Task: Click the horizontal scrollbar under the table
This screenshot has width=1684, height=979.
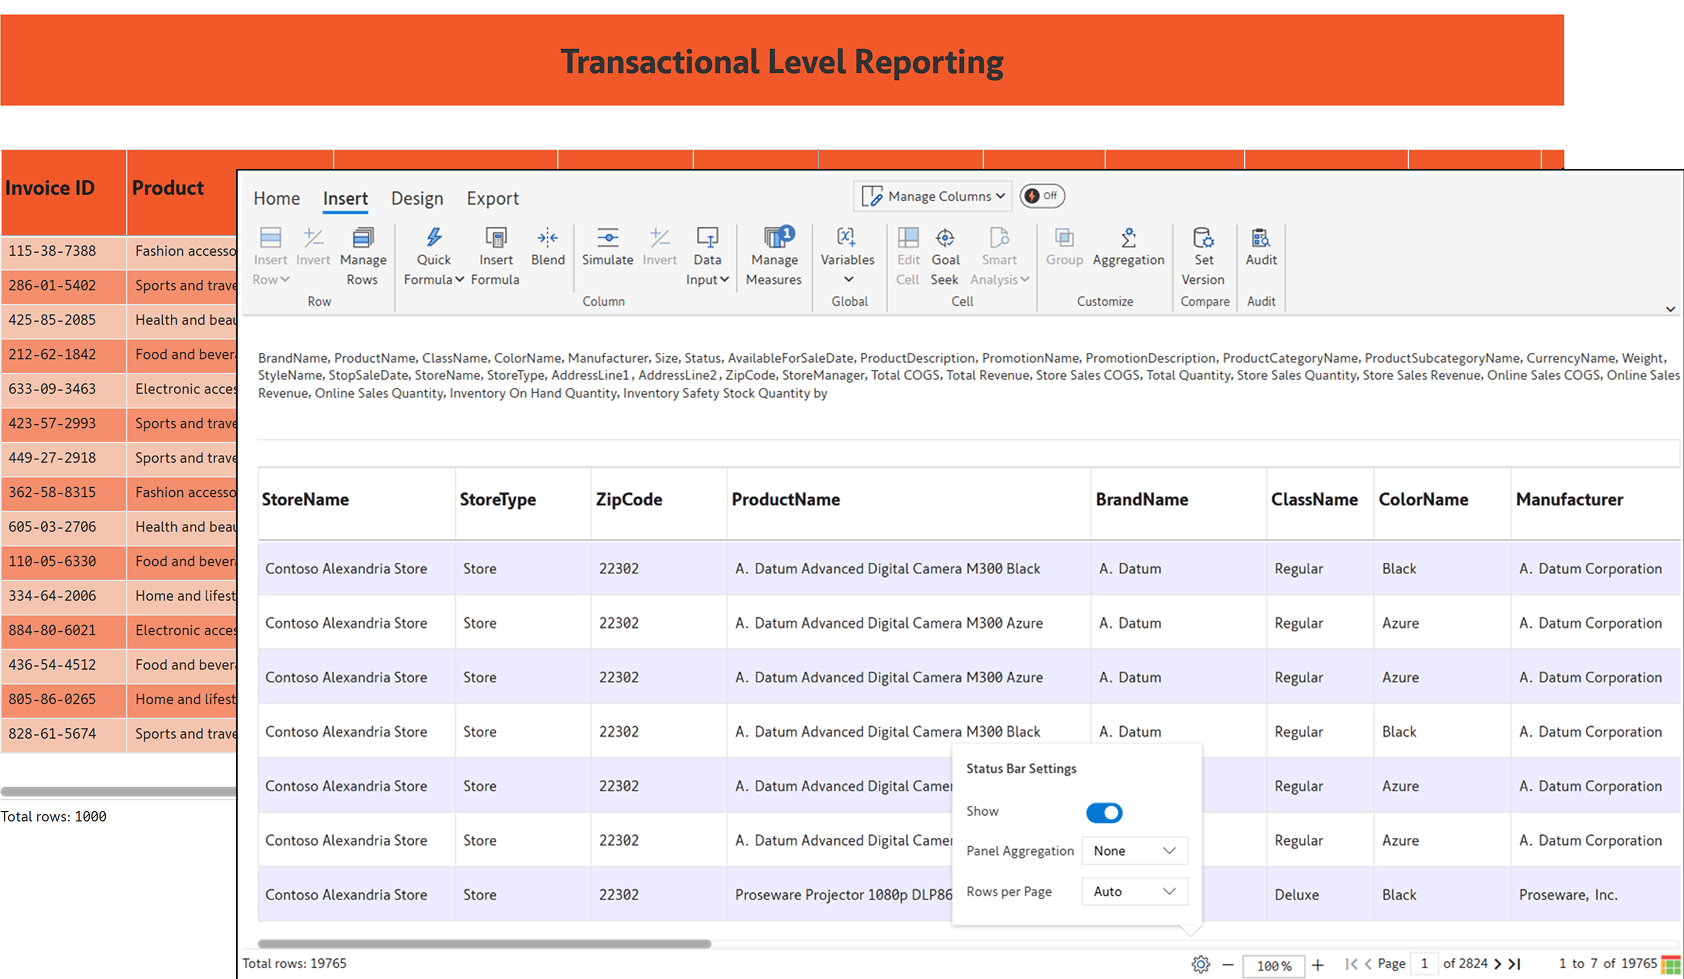Action: coord(484,943)
